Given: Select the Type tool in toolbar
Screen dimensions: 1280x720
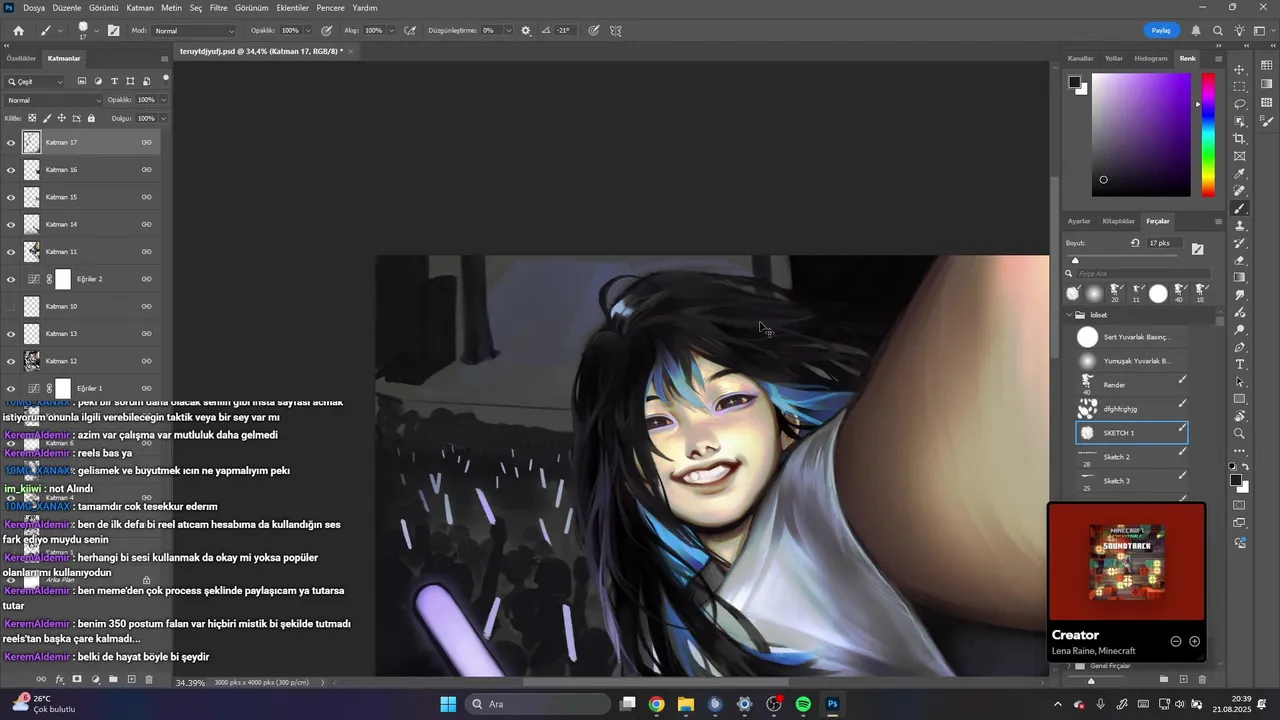Looking at the screenshot, I should point(1240,364).
